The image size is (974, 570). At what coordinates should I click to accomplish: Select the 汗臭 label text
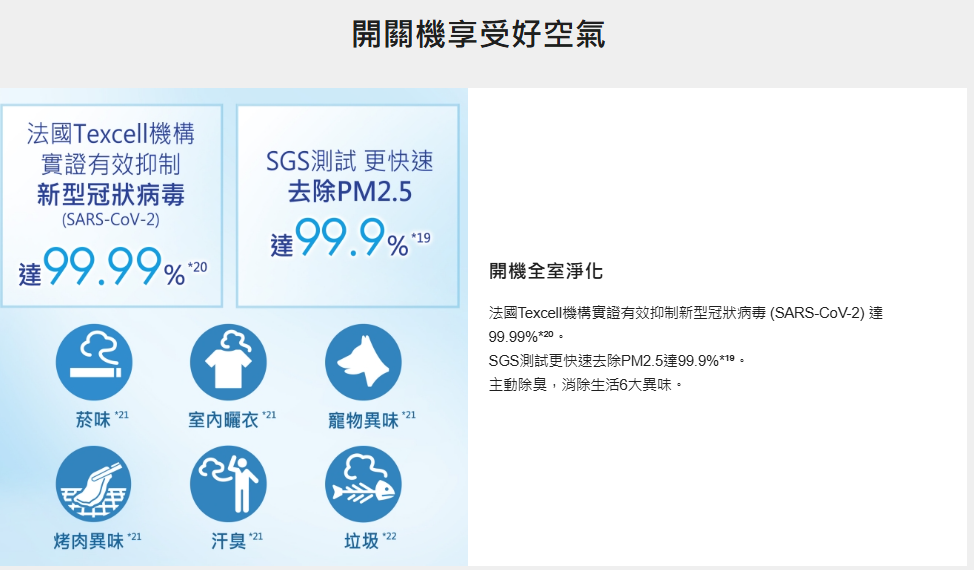pyautogui.click(x=228, y=541)
